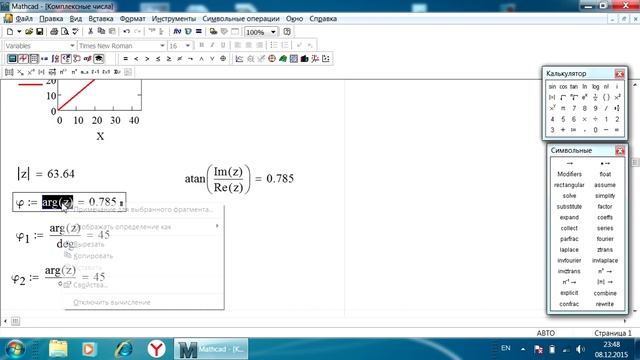Open the Правка menu
The height and width of the screenshot is (360, 640).
[x=51, y=19]
